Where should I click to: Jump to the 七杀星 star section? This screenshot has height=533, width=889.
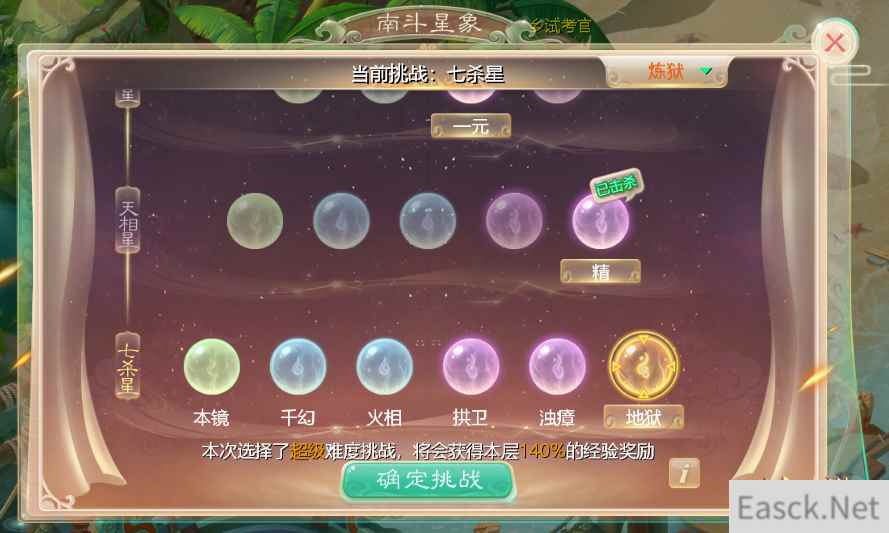coord(128,366)
